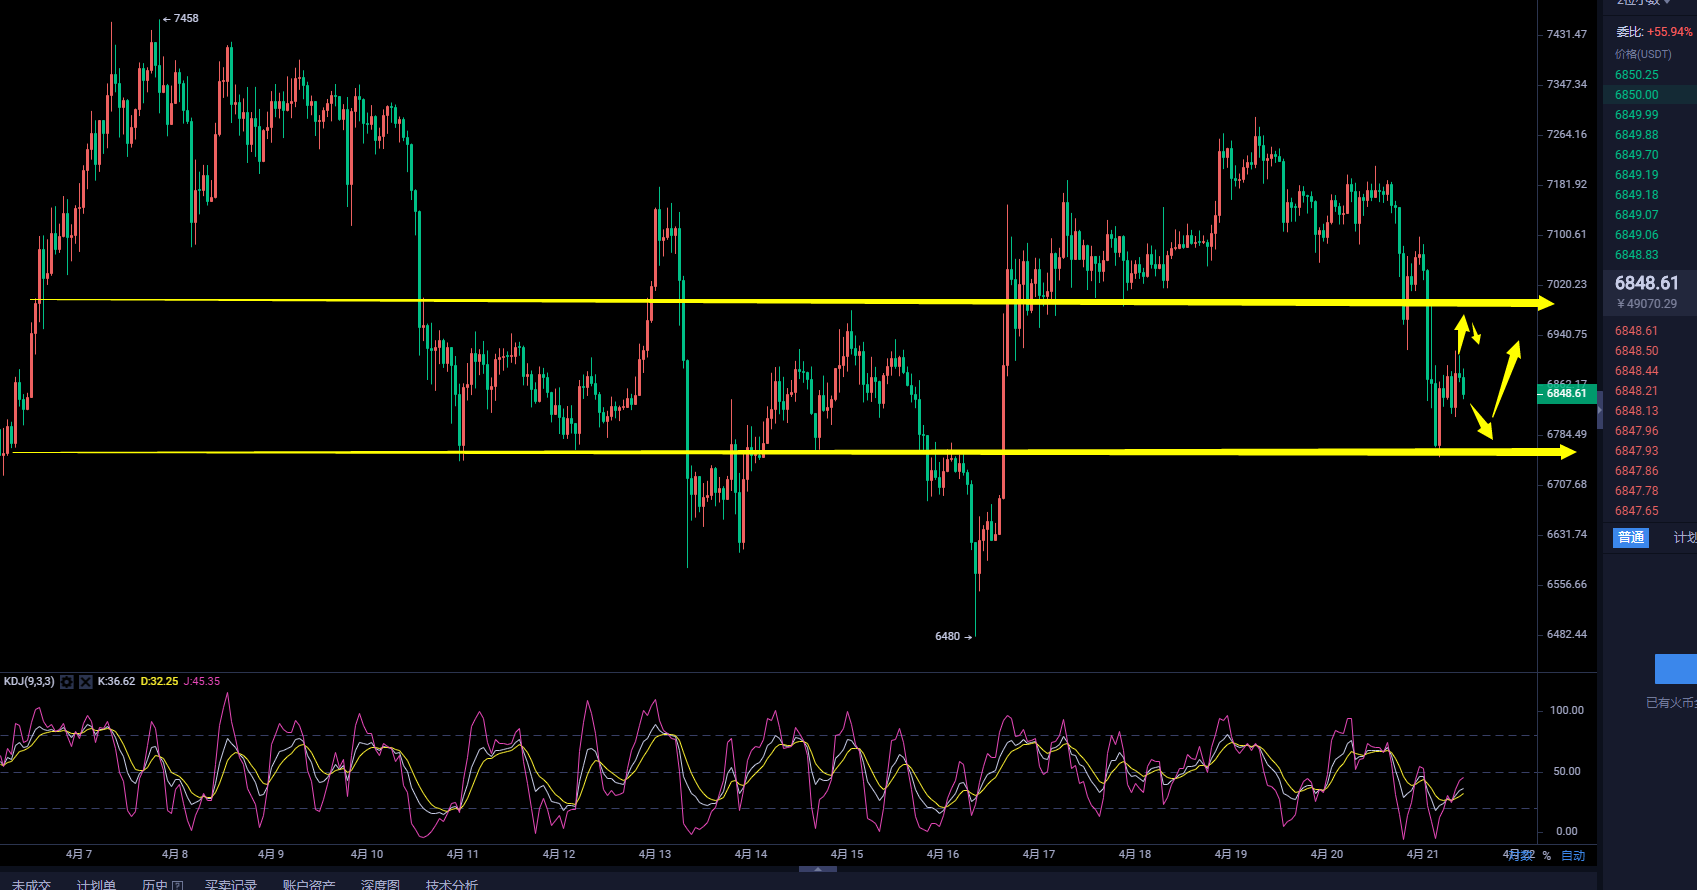Toggle percent scale on the chart axis
1697x890 pixels.
point(1546,856)
